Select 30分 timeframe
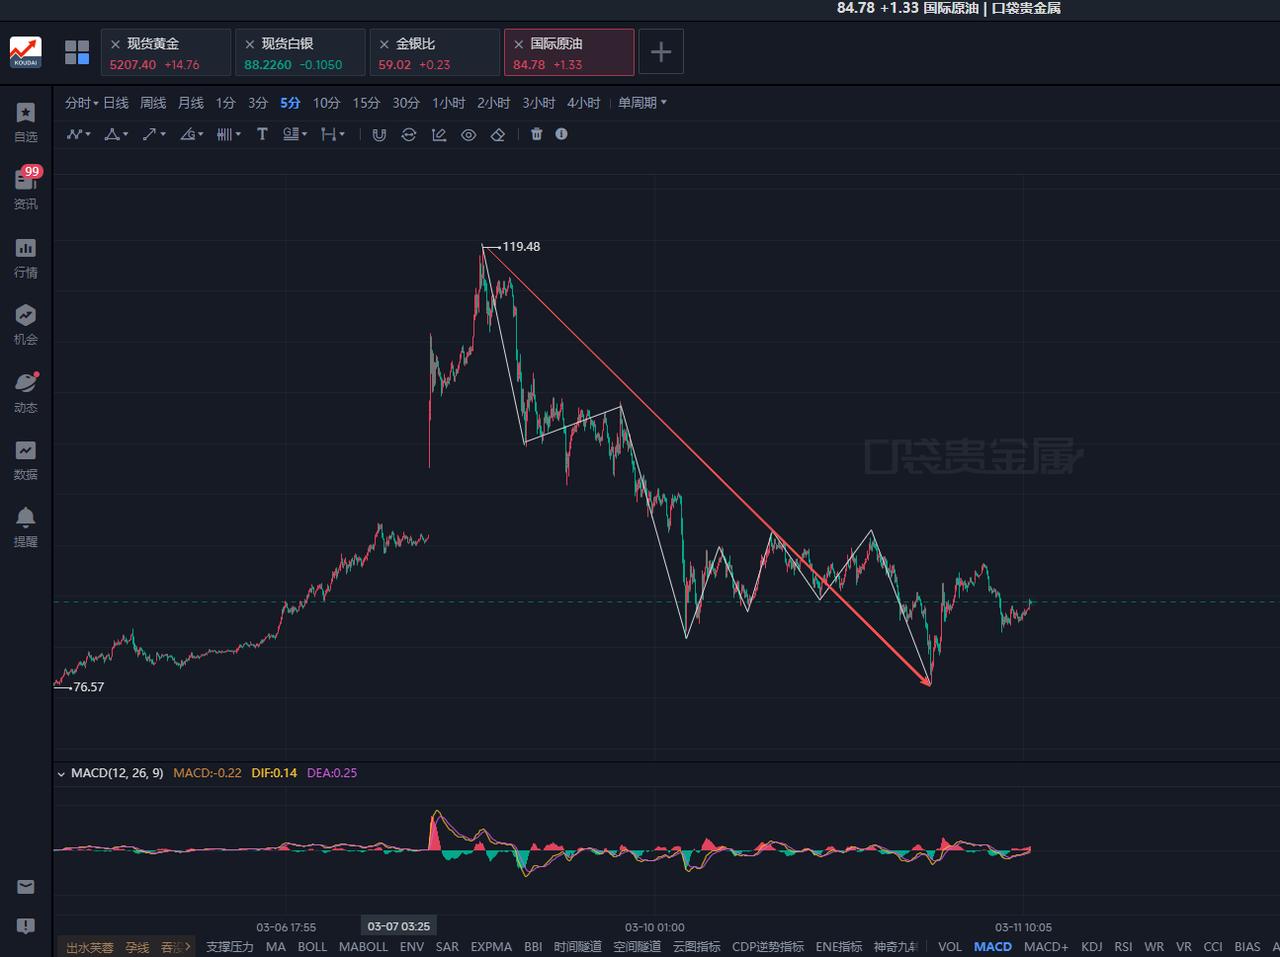The height and width of the screenshot is (957, 1280). click(406, 103)
